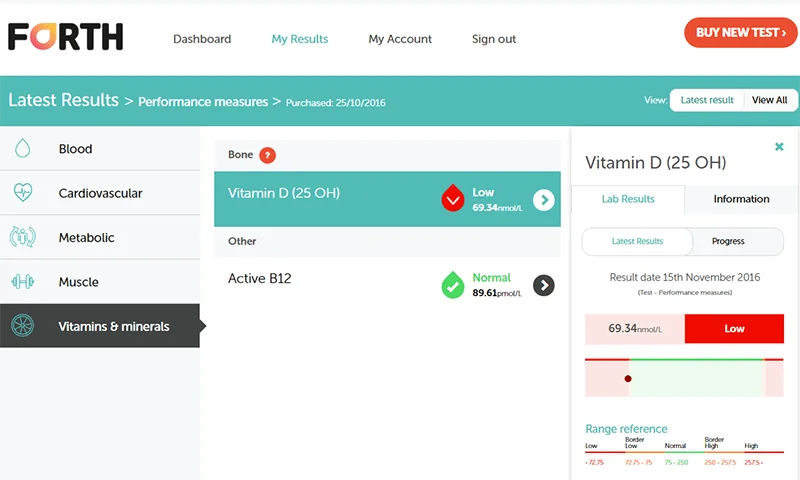Click the Forth logo
This screenshot has height=480, width=800.
pyautogui.click(x=65, y=37)
